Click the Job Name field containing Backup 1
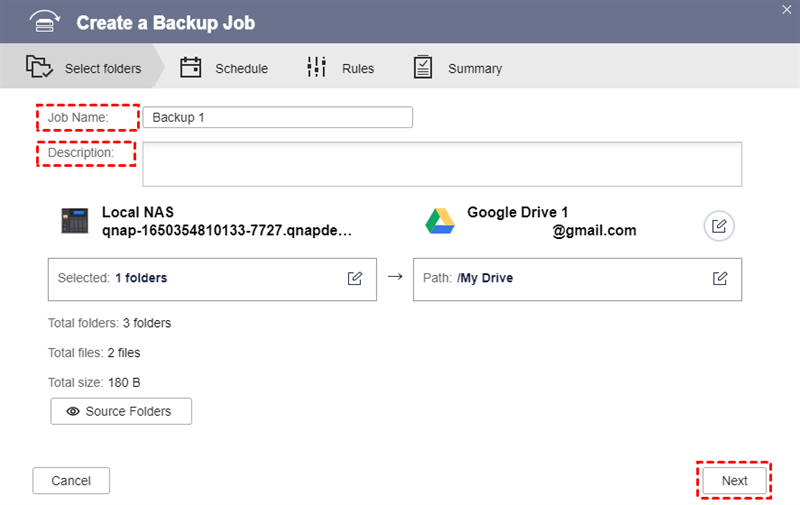Viewport: 800px width, 505px height. coord(277,118)
